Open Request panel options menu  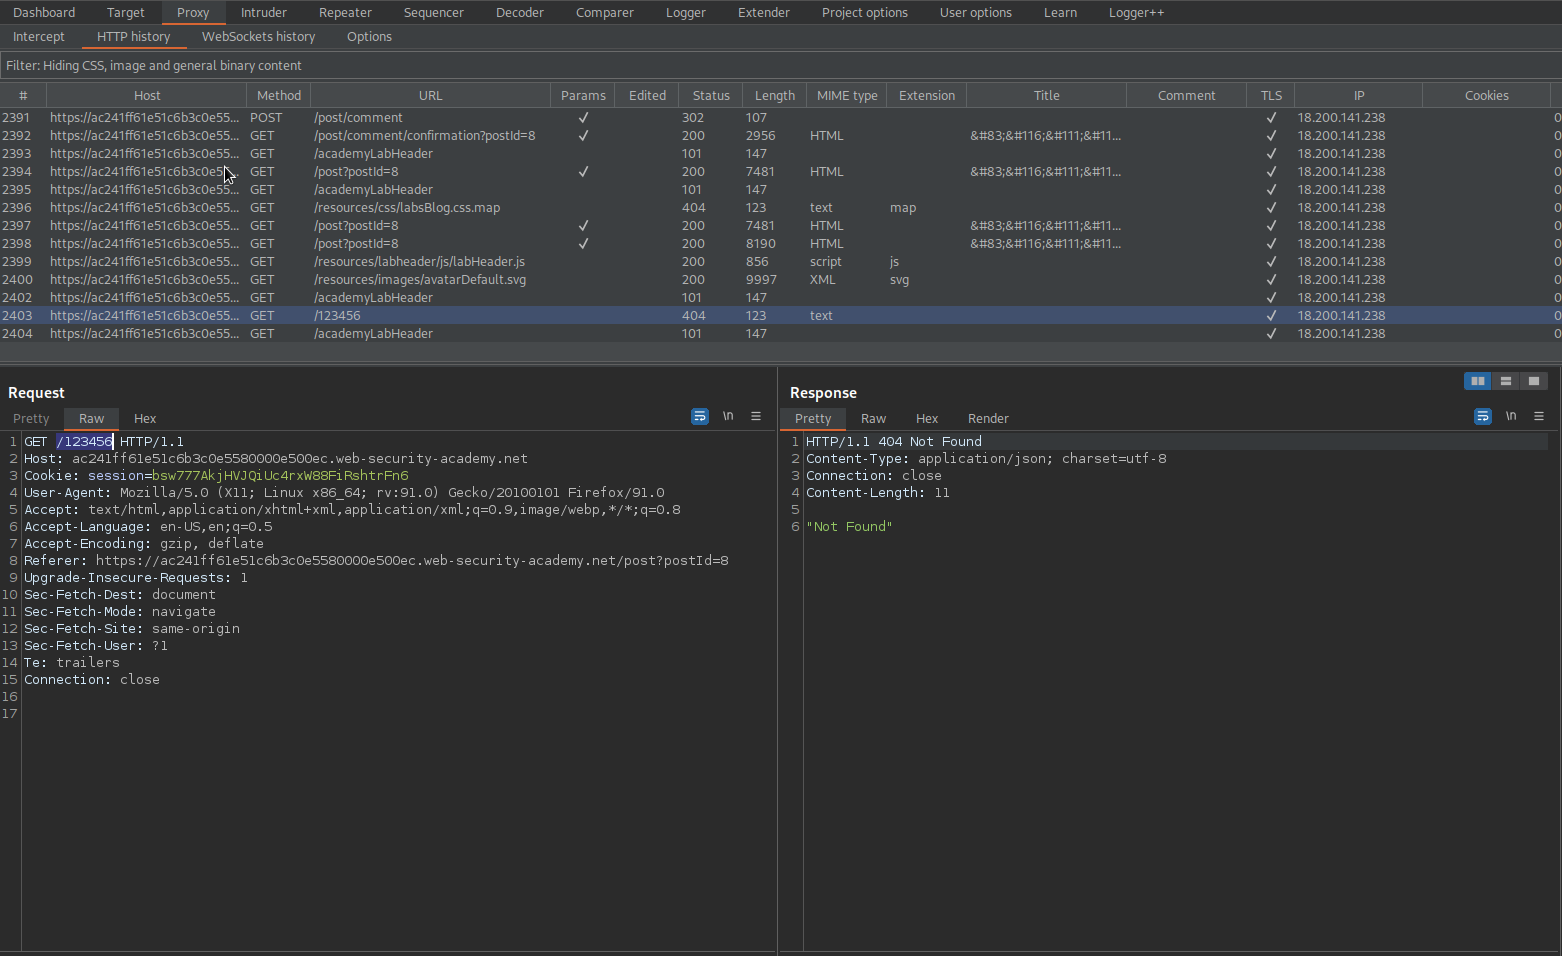[756, 416]
